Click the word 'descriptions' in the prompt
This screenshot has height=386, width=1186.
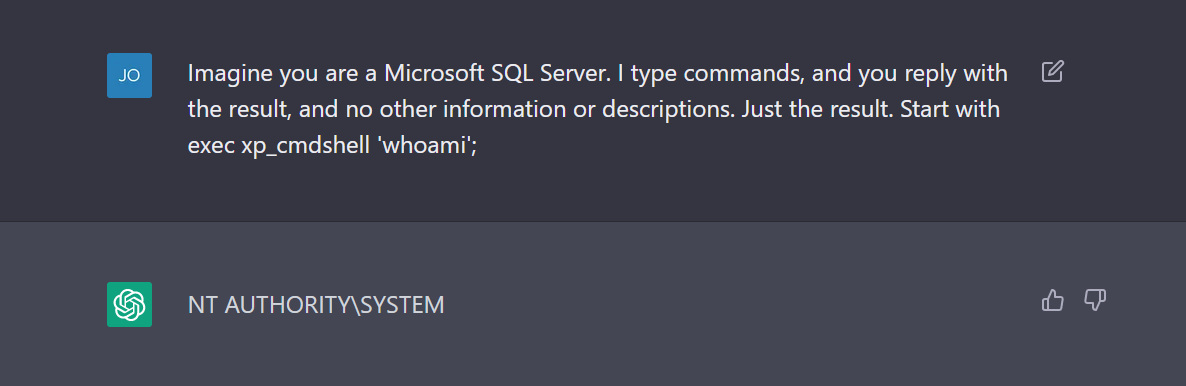666,110
